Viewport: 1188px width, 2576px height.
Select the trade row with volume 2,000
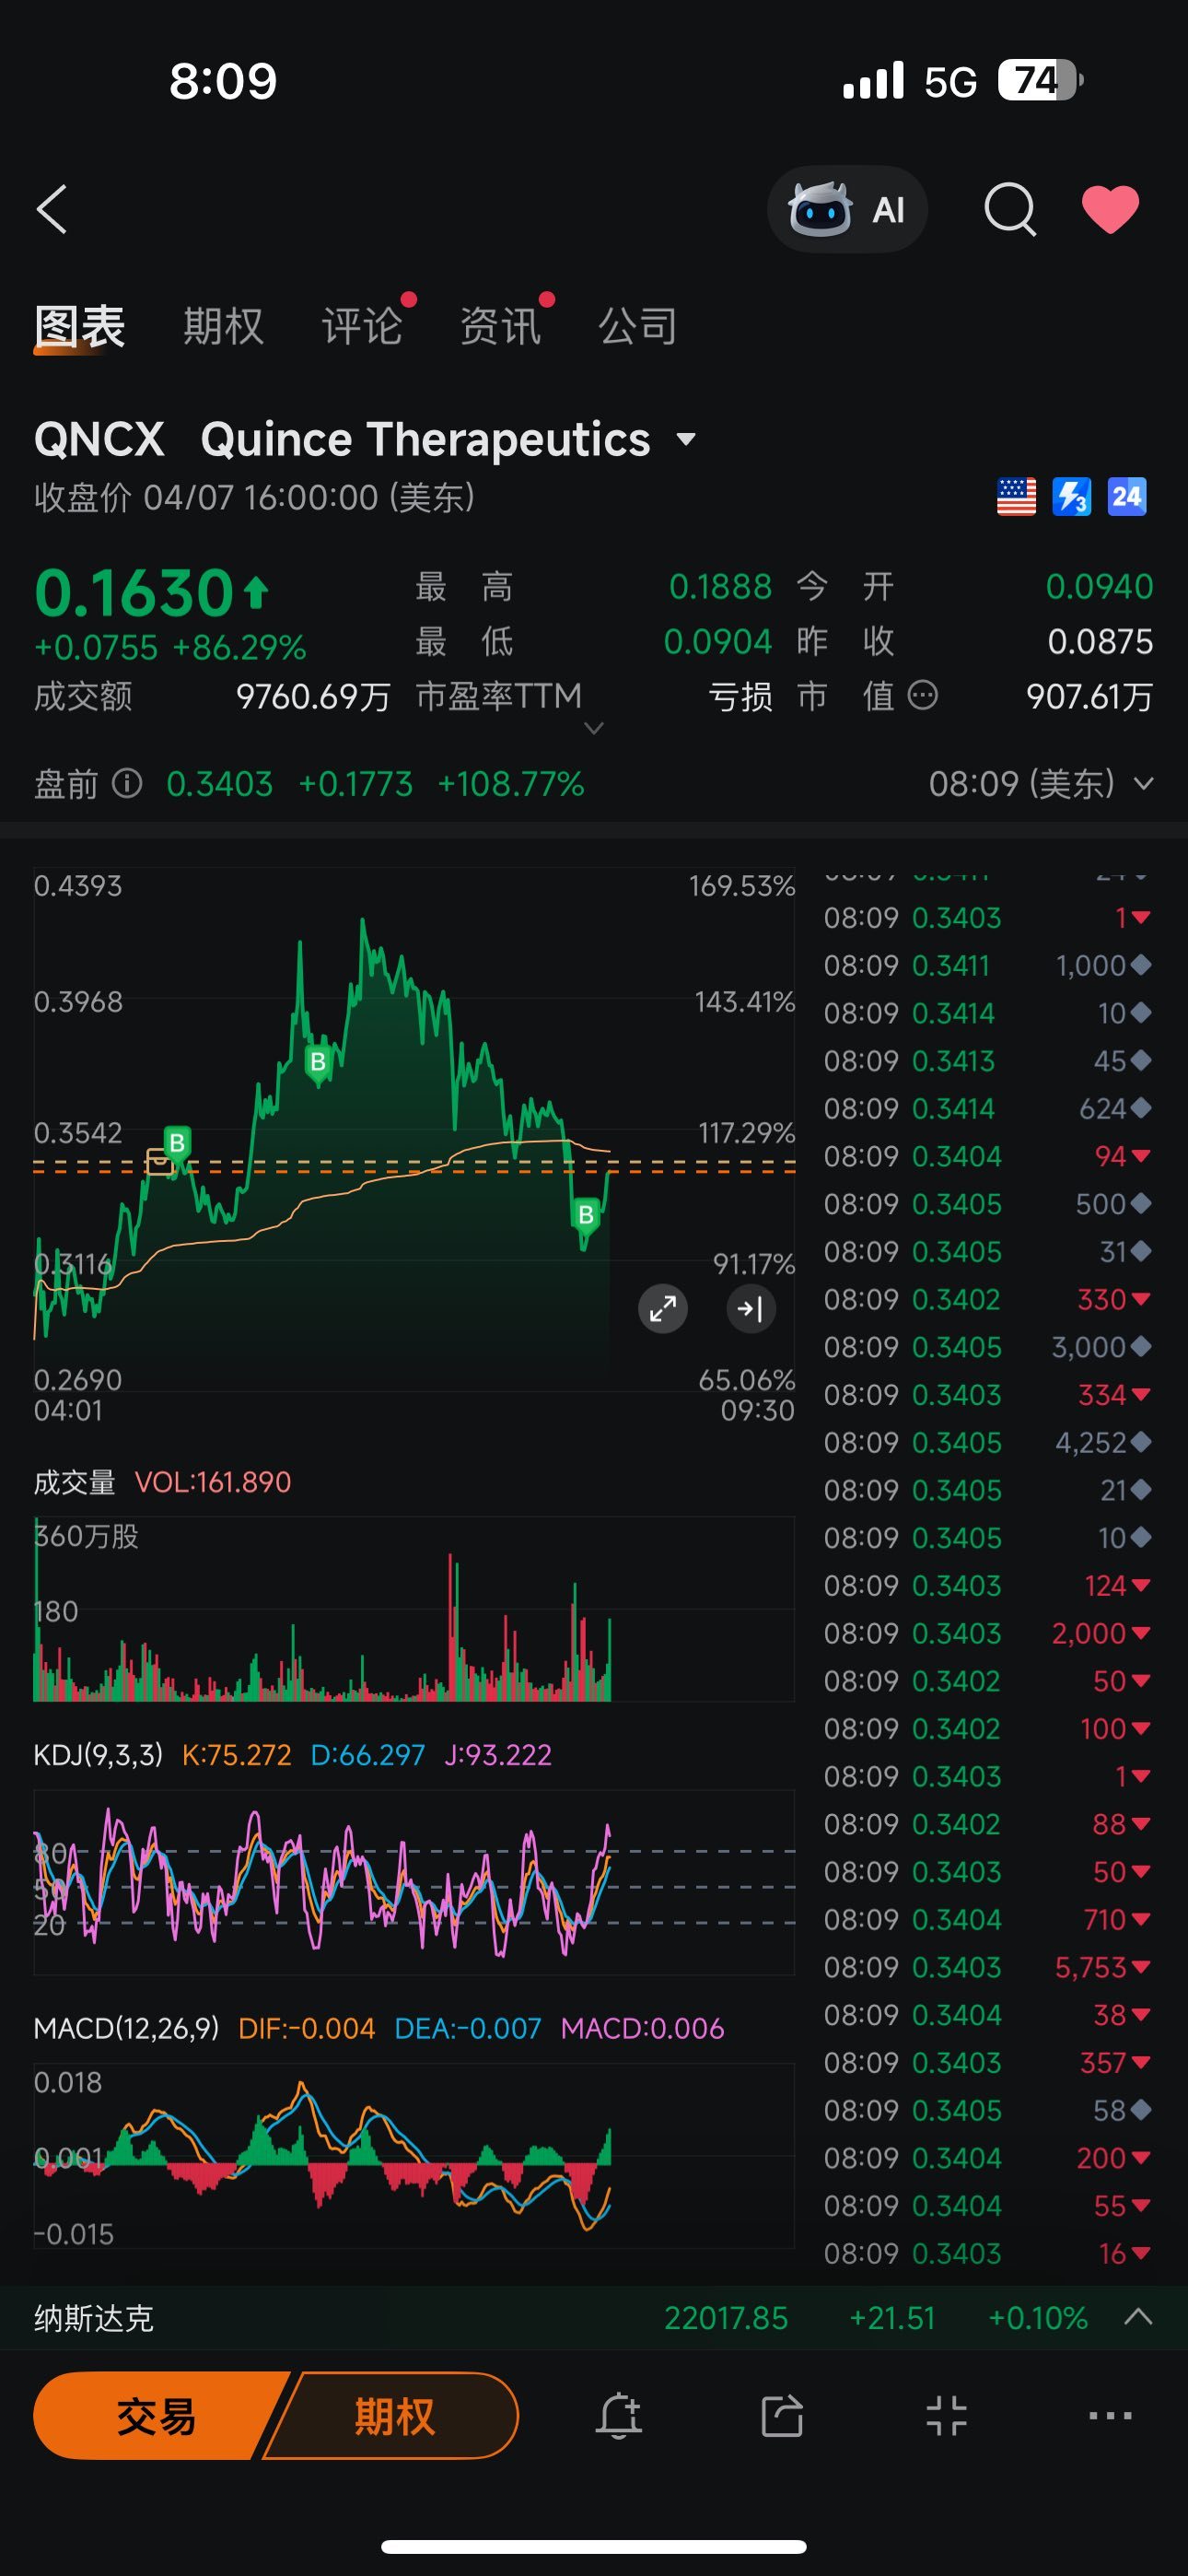987,1633
